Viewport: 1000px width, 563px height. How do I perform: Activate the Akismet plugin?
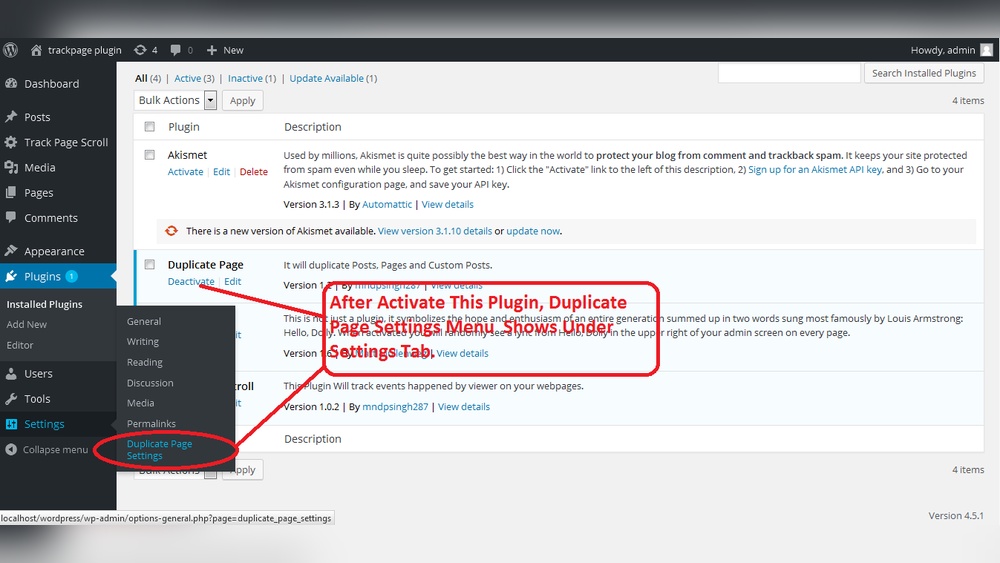point(186,172)
